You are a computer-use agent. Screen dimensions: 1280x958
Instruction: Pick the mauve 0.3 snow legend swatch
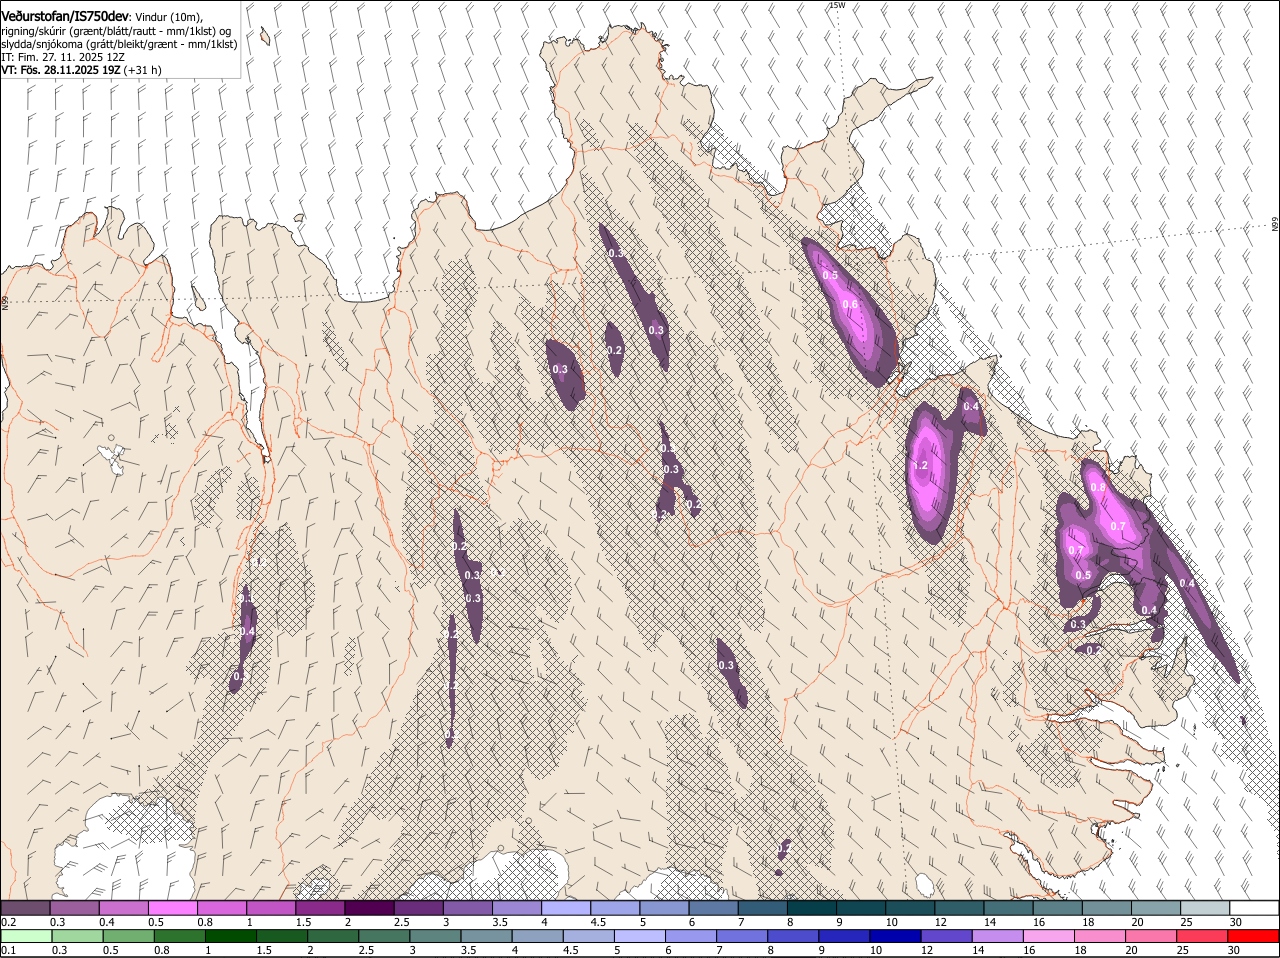coord(74,908)
